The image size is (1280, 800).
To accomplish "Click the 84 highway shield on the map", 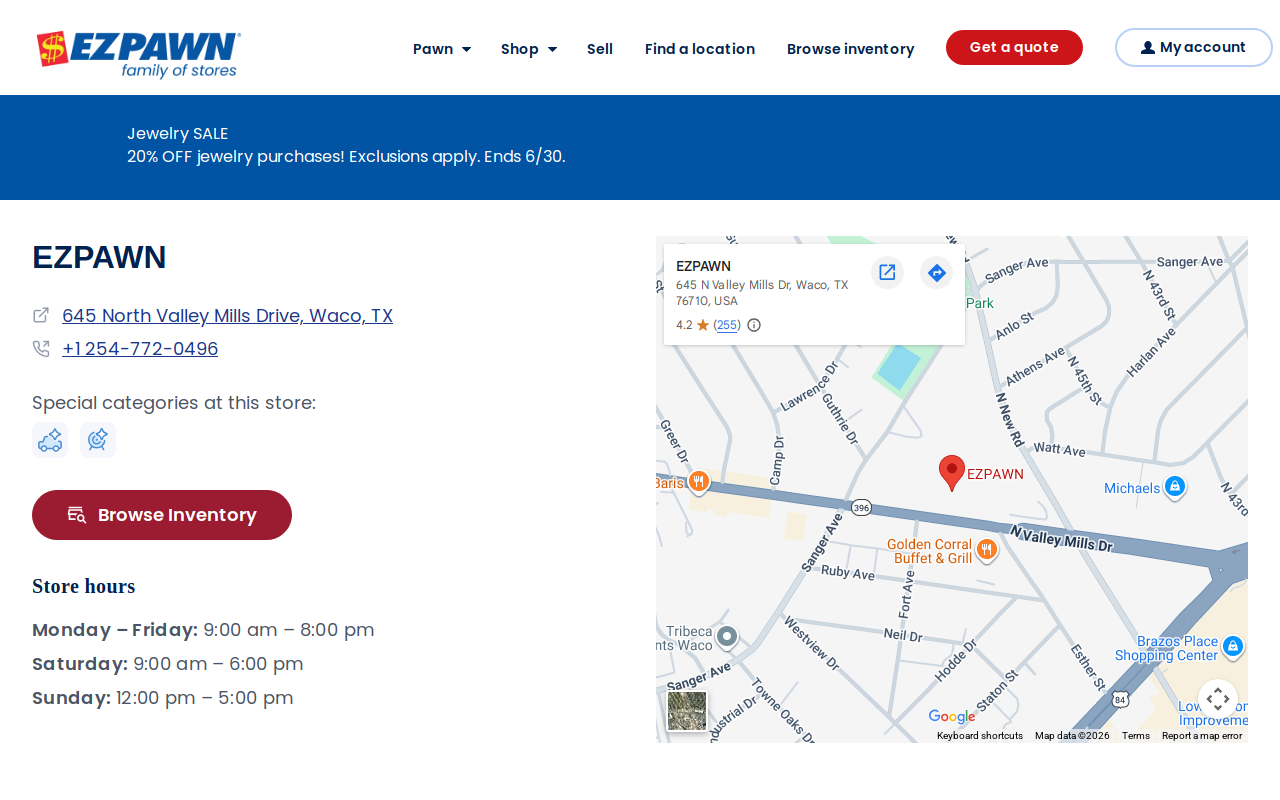I will tap(1122, 699).
